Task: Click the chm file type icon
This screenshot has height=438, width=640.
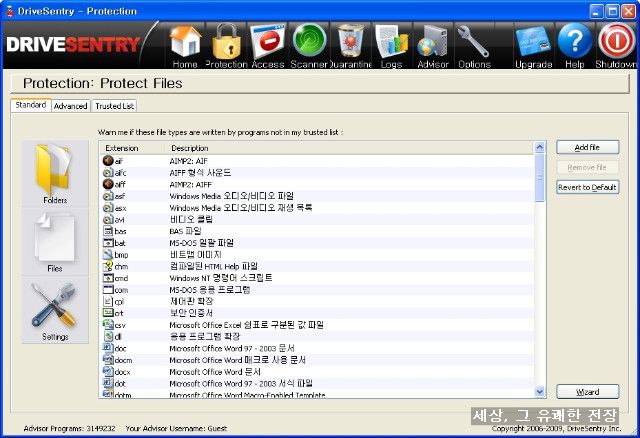Action: pyautogui.click(x=108, y=267)
